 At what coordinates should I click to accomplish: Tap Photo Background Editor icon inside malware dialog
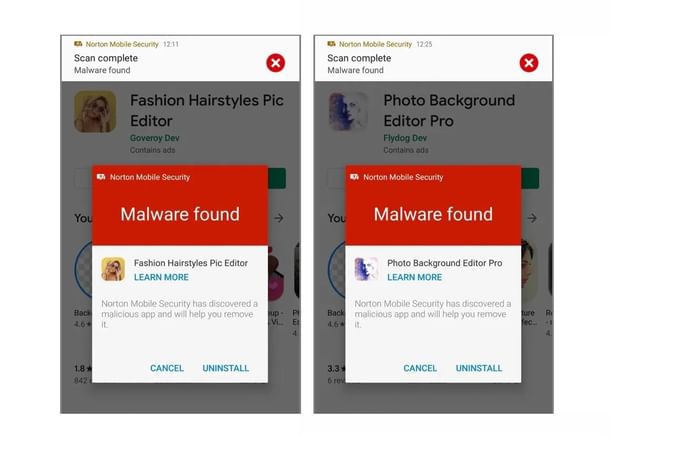point(366,269)
